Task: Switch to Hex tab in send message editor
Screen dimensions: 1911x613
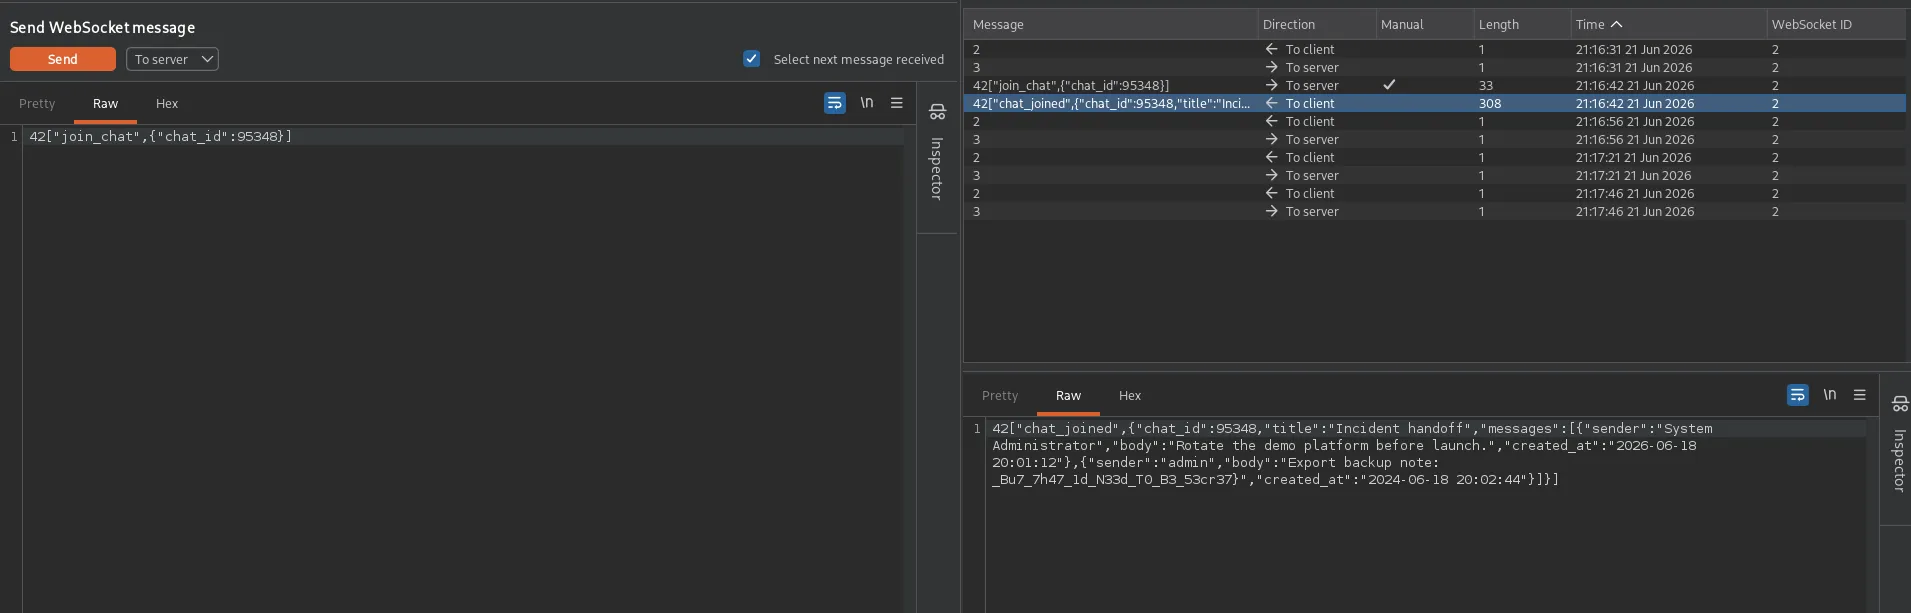Action: (167, 104)
